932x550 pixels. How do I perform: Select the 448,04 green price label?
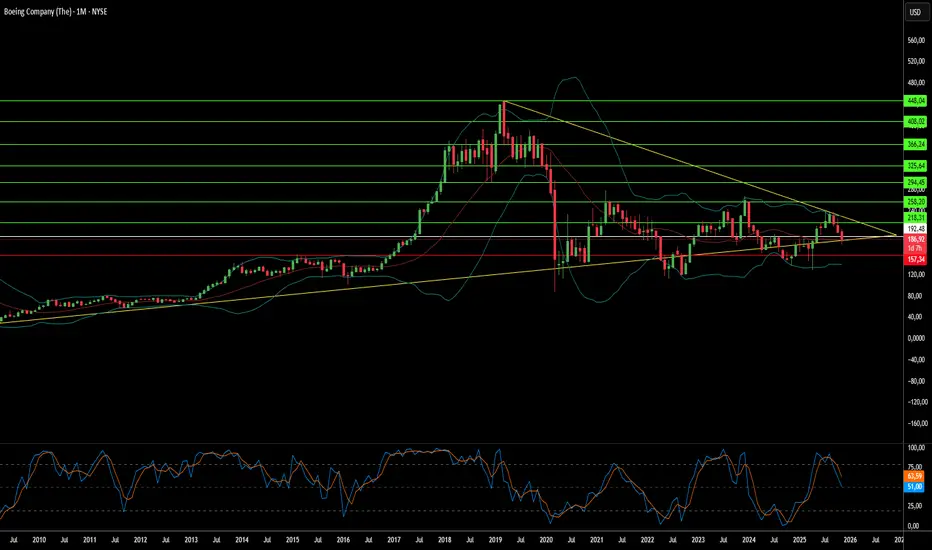pos(915,101)
